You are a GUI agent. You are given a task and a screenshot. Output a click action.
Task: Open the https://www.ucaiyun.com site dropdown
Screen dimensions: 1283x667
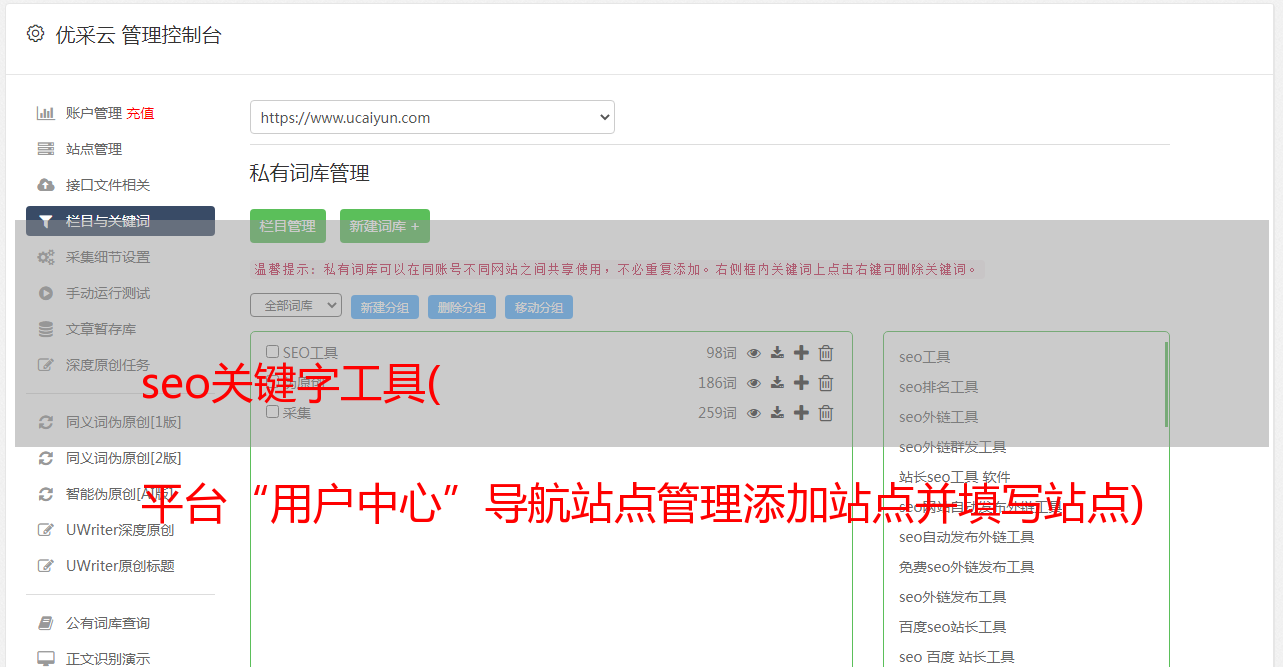(432, 117)
